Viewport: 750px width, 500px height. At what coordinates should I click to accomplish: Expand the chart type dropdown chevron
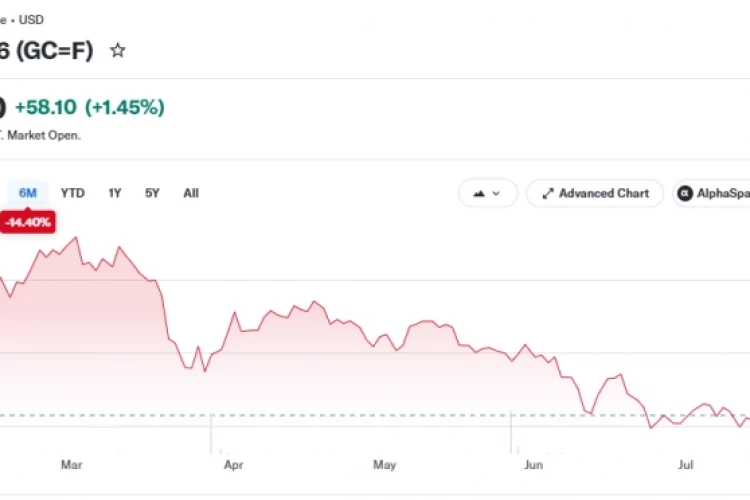[x=496, y=193]
